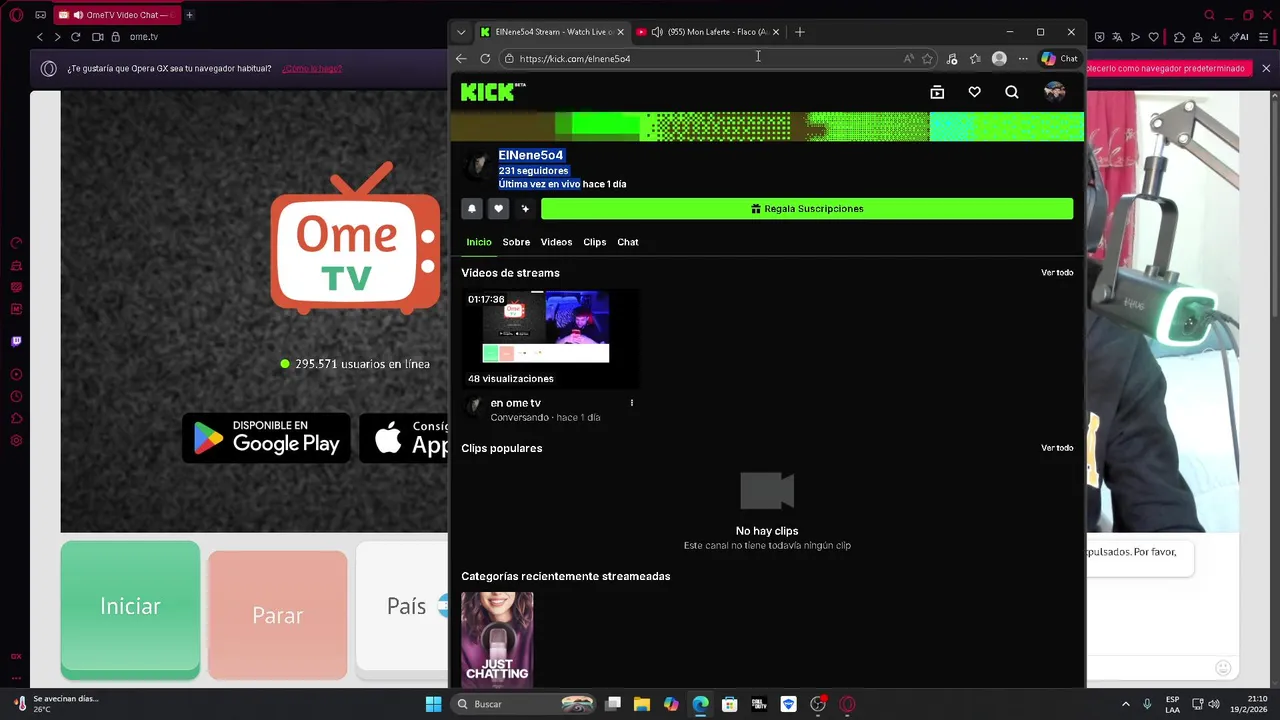Toggle follow heart for ElNene5o4 channel
This screenshot has height=720, width=1280.
(498, 209)
